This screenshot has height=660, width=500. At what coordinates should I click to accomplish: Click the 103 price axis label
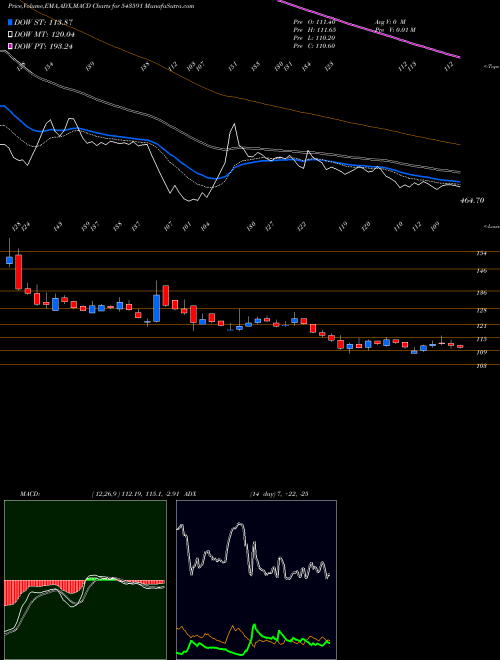(x=482, y=366)
